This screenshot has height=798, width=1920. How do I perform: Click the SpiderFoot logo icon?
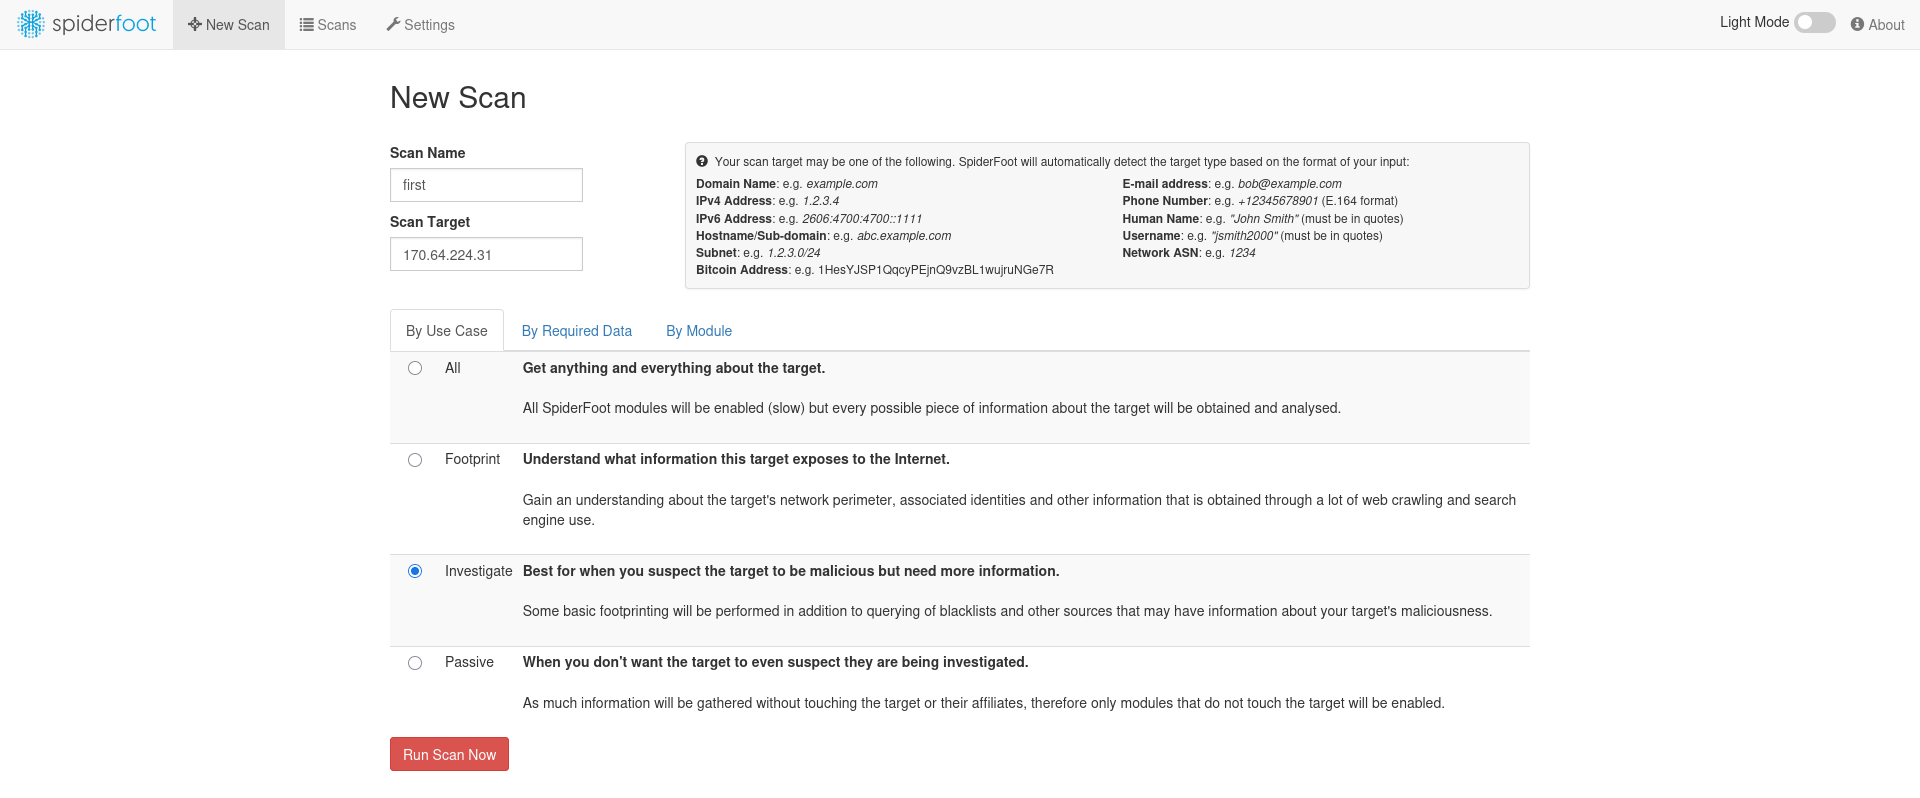(31, 24)
